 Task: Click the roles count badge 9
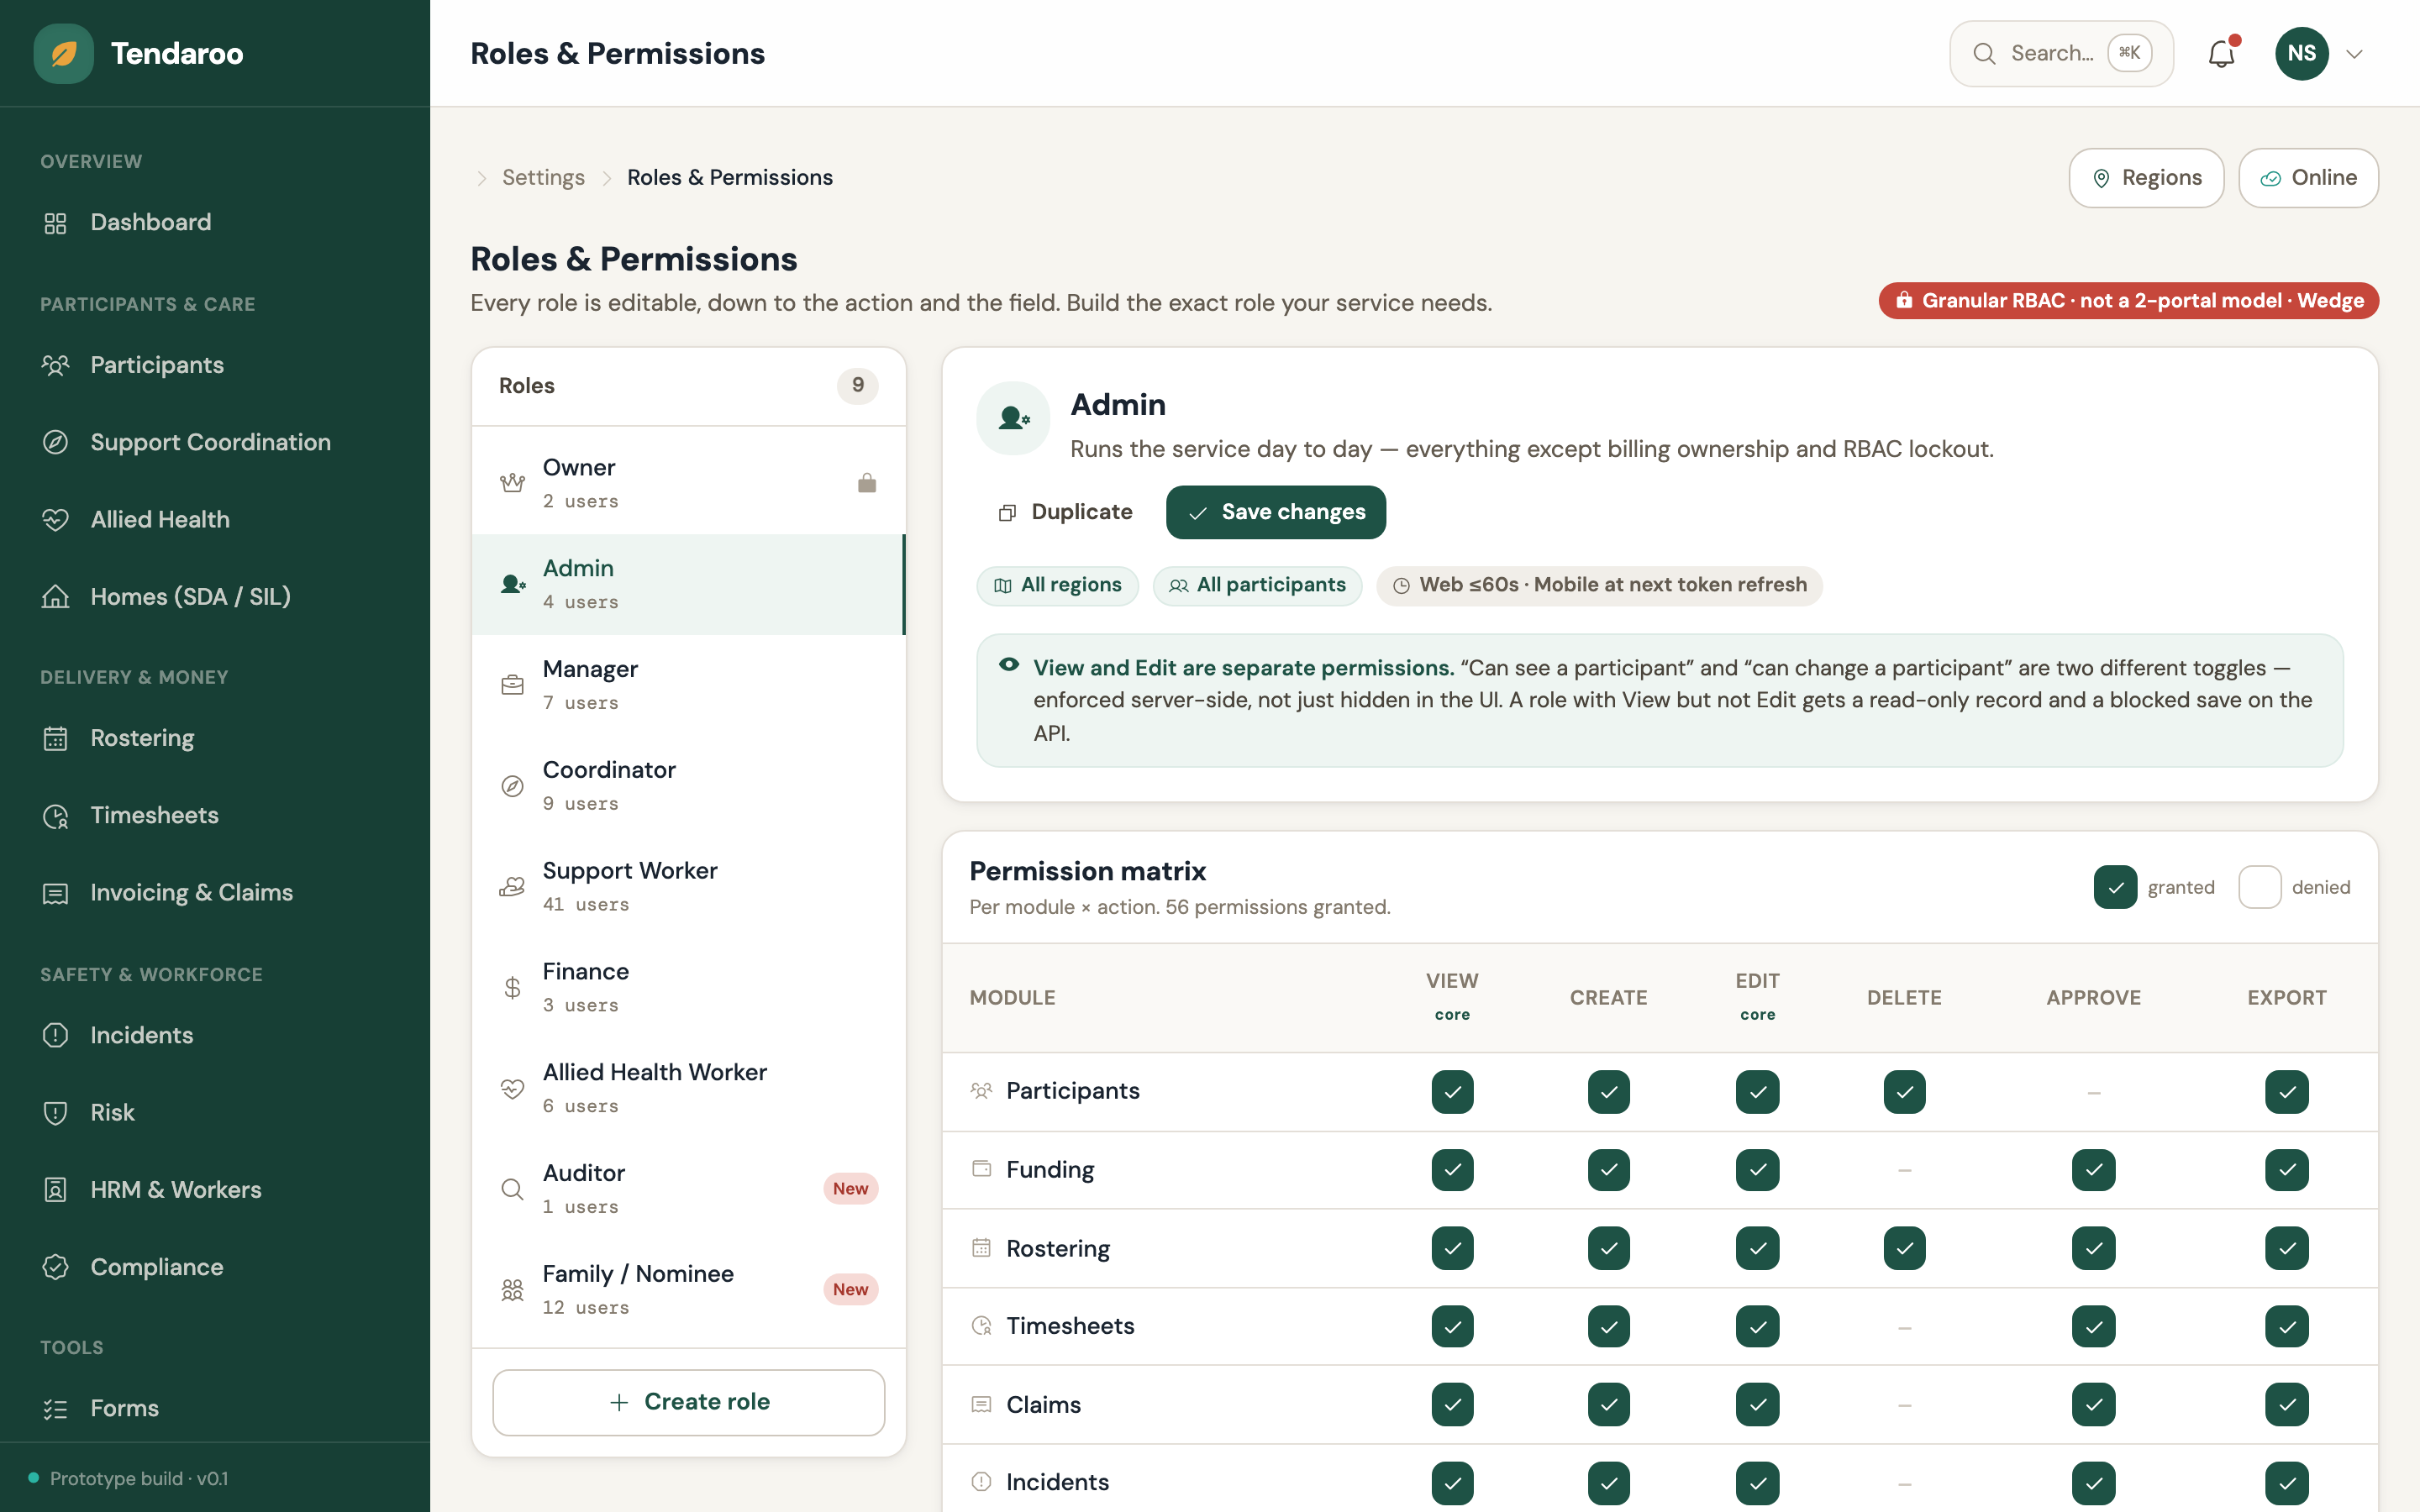coord(857,385)
